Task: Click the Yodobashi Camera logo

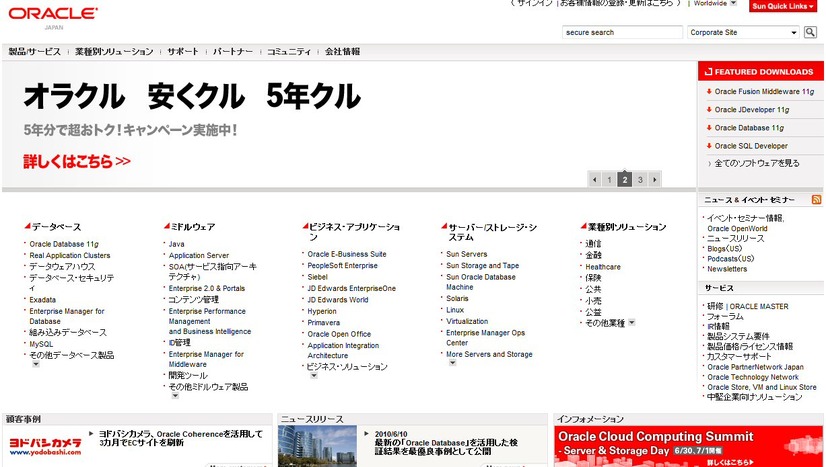Action: click(45, 446)
